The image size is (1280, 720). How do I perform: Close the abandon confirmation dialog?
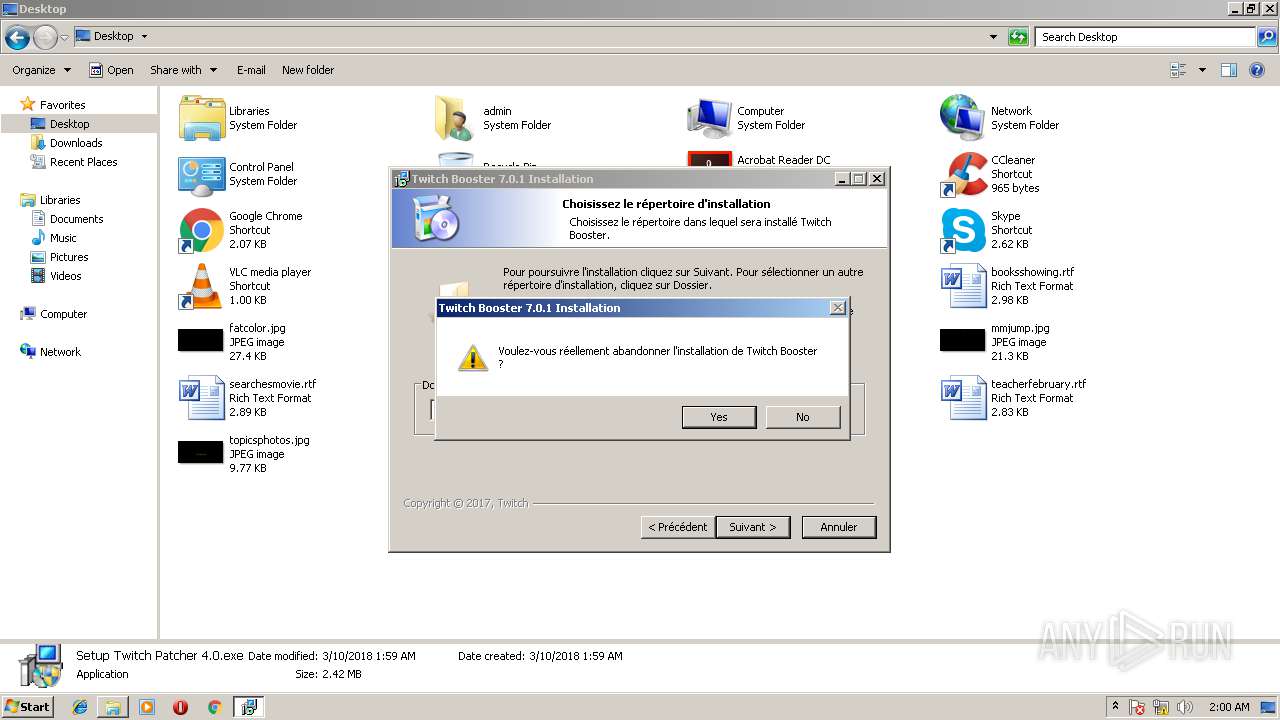(x=838, y=308)
